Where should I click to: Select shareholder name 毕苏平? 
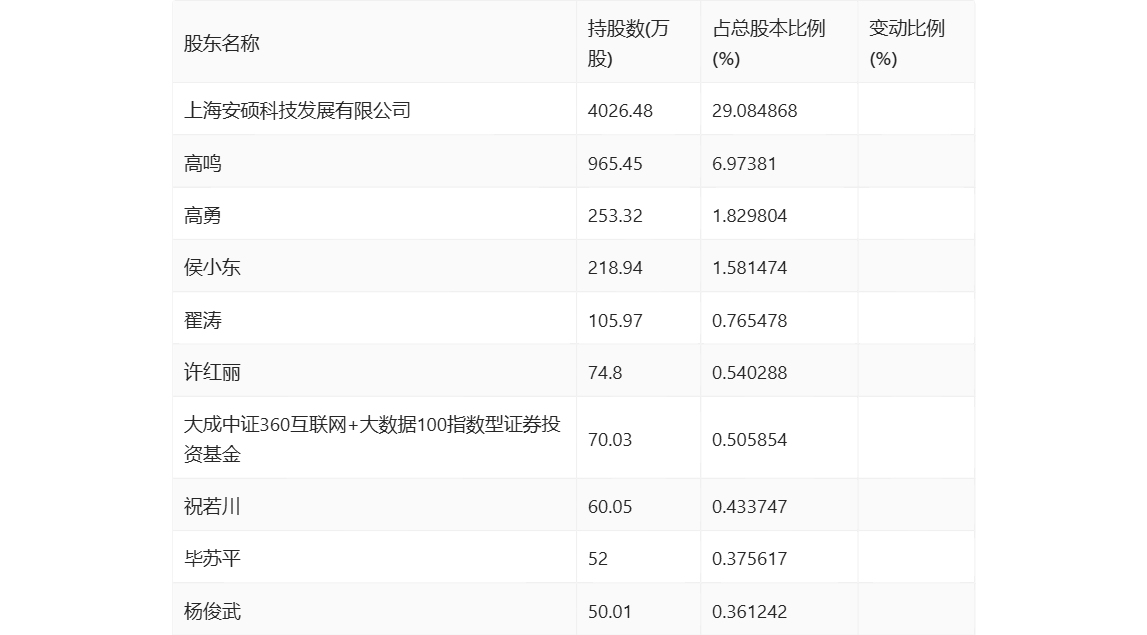point(212,559)
